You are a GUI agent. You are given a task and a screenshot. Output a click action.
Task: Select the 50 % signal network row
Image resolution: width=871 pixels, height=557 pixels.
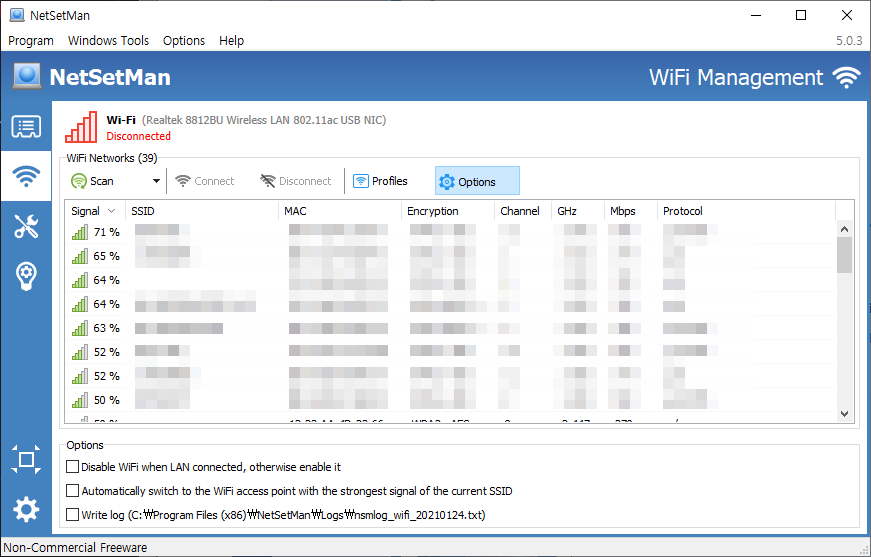(450, 400)
